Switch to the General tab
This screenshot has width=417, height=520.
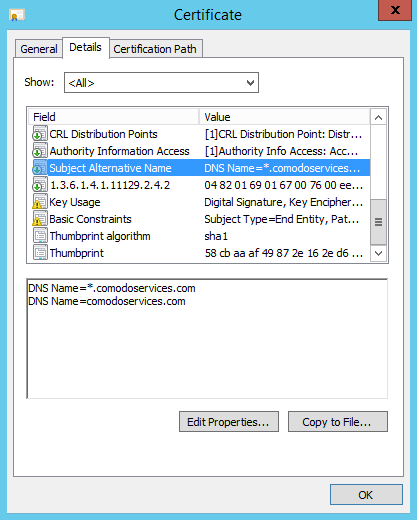tap(39, 49)
